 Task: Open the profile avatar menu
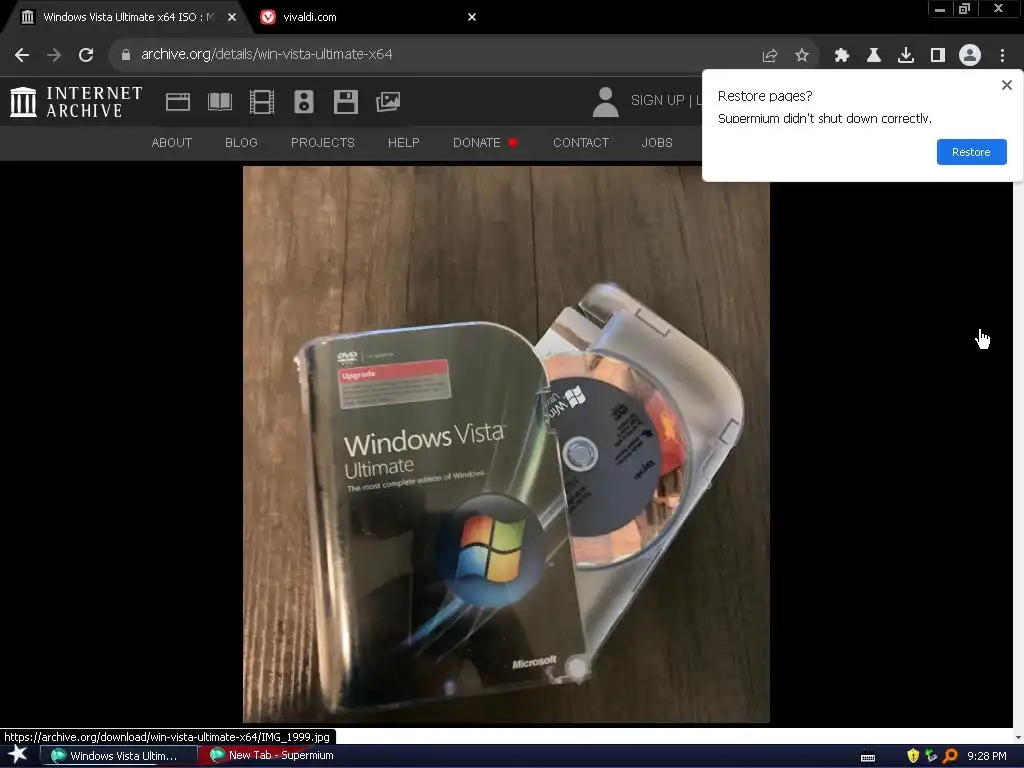[970, 56]
